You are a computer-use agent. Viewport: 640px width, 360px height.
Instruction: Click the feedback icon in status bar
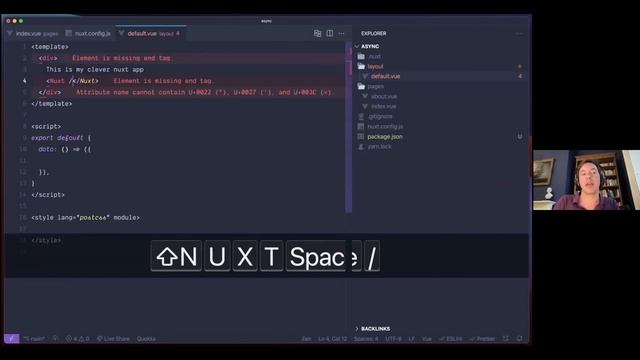tap(506, 339)
